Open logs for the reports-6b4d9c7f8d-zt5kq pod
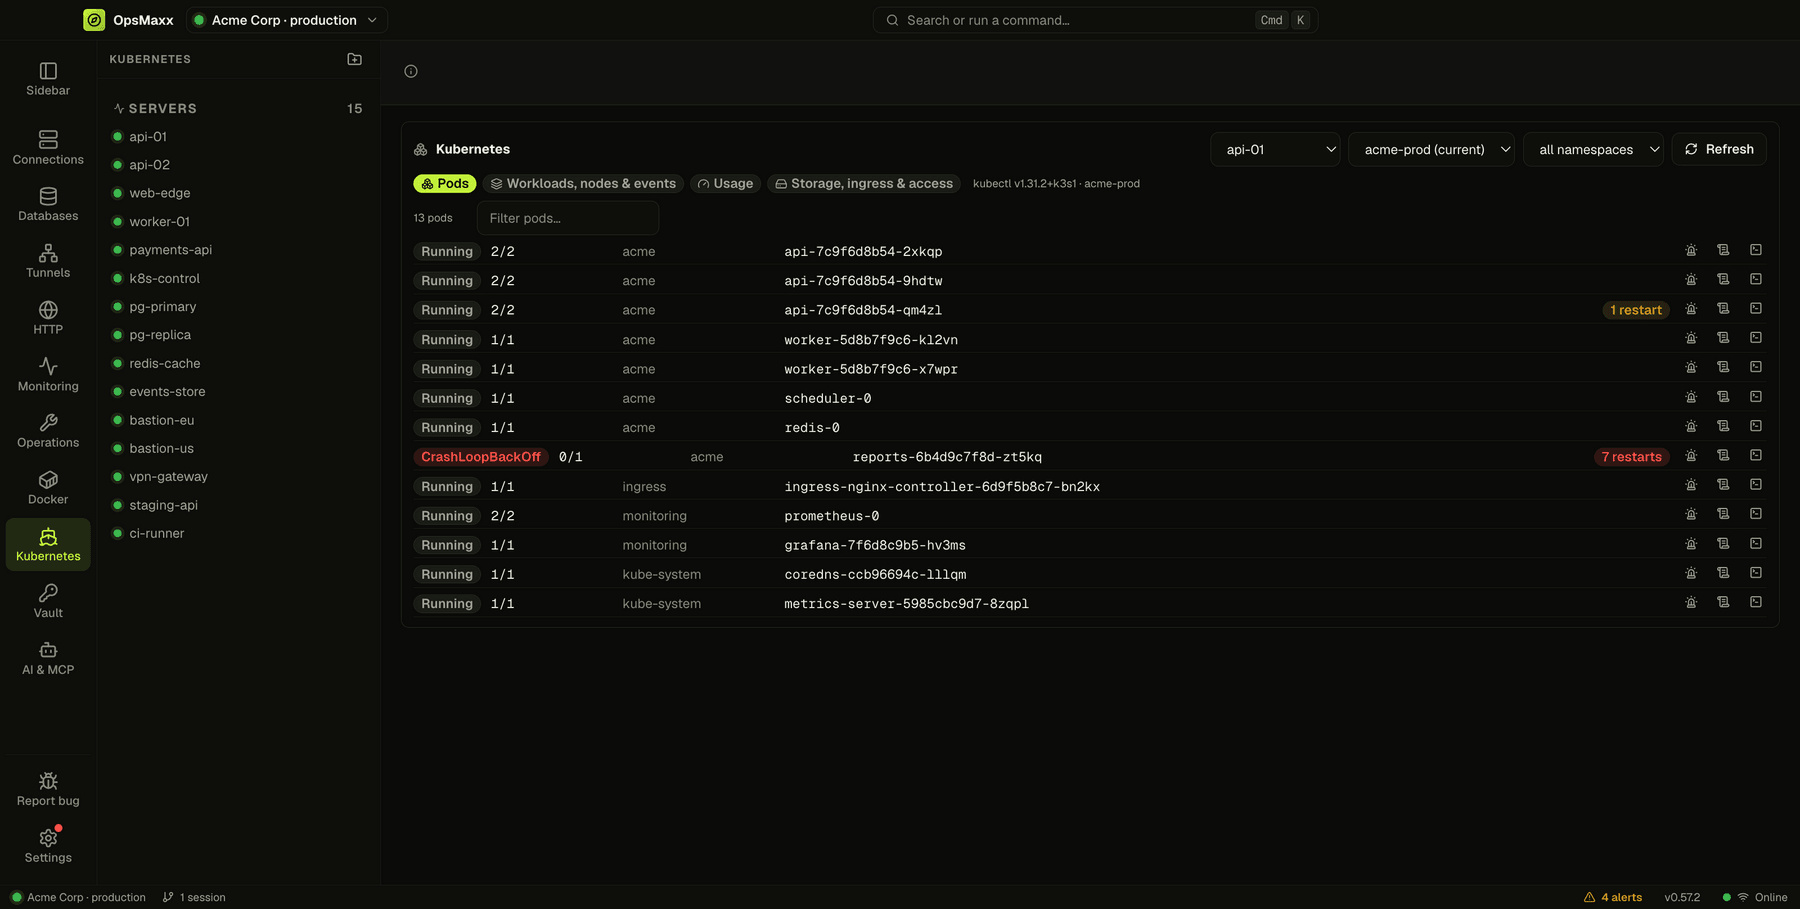The image size is (1800, 909). tap(1723, 456)
